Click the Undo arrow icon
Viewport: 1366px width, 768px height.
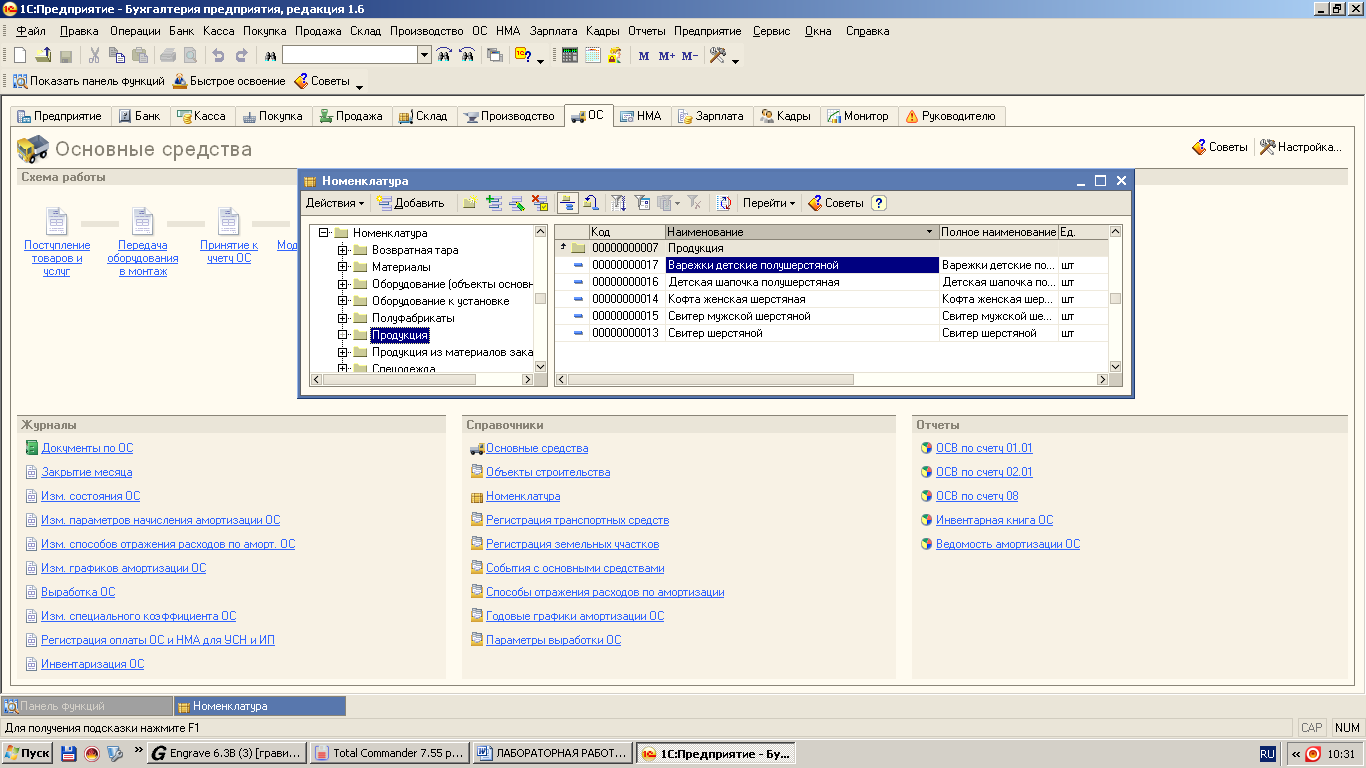click(x=218, y=56)
